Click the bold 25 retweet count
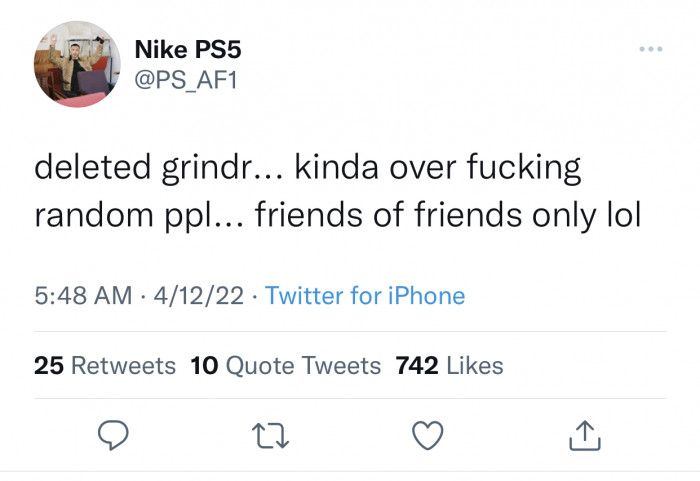Image resolution: width=700 pixels, height=481 pixels. pyautogui.click(x=49, y=365)
